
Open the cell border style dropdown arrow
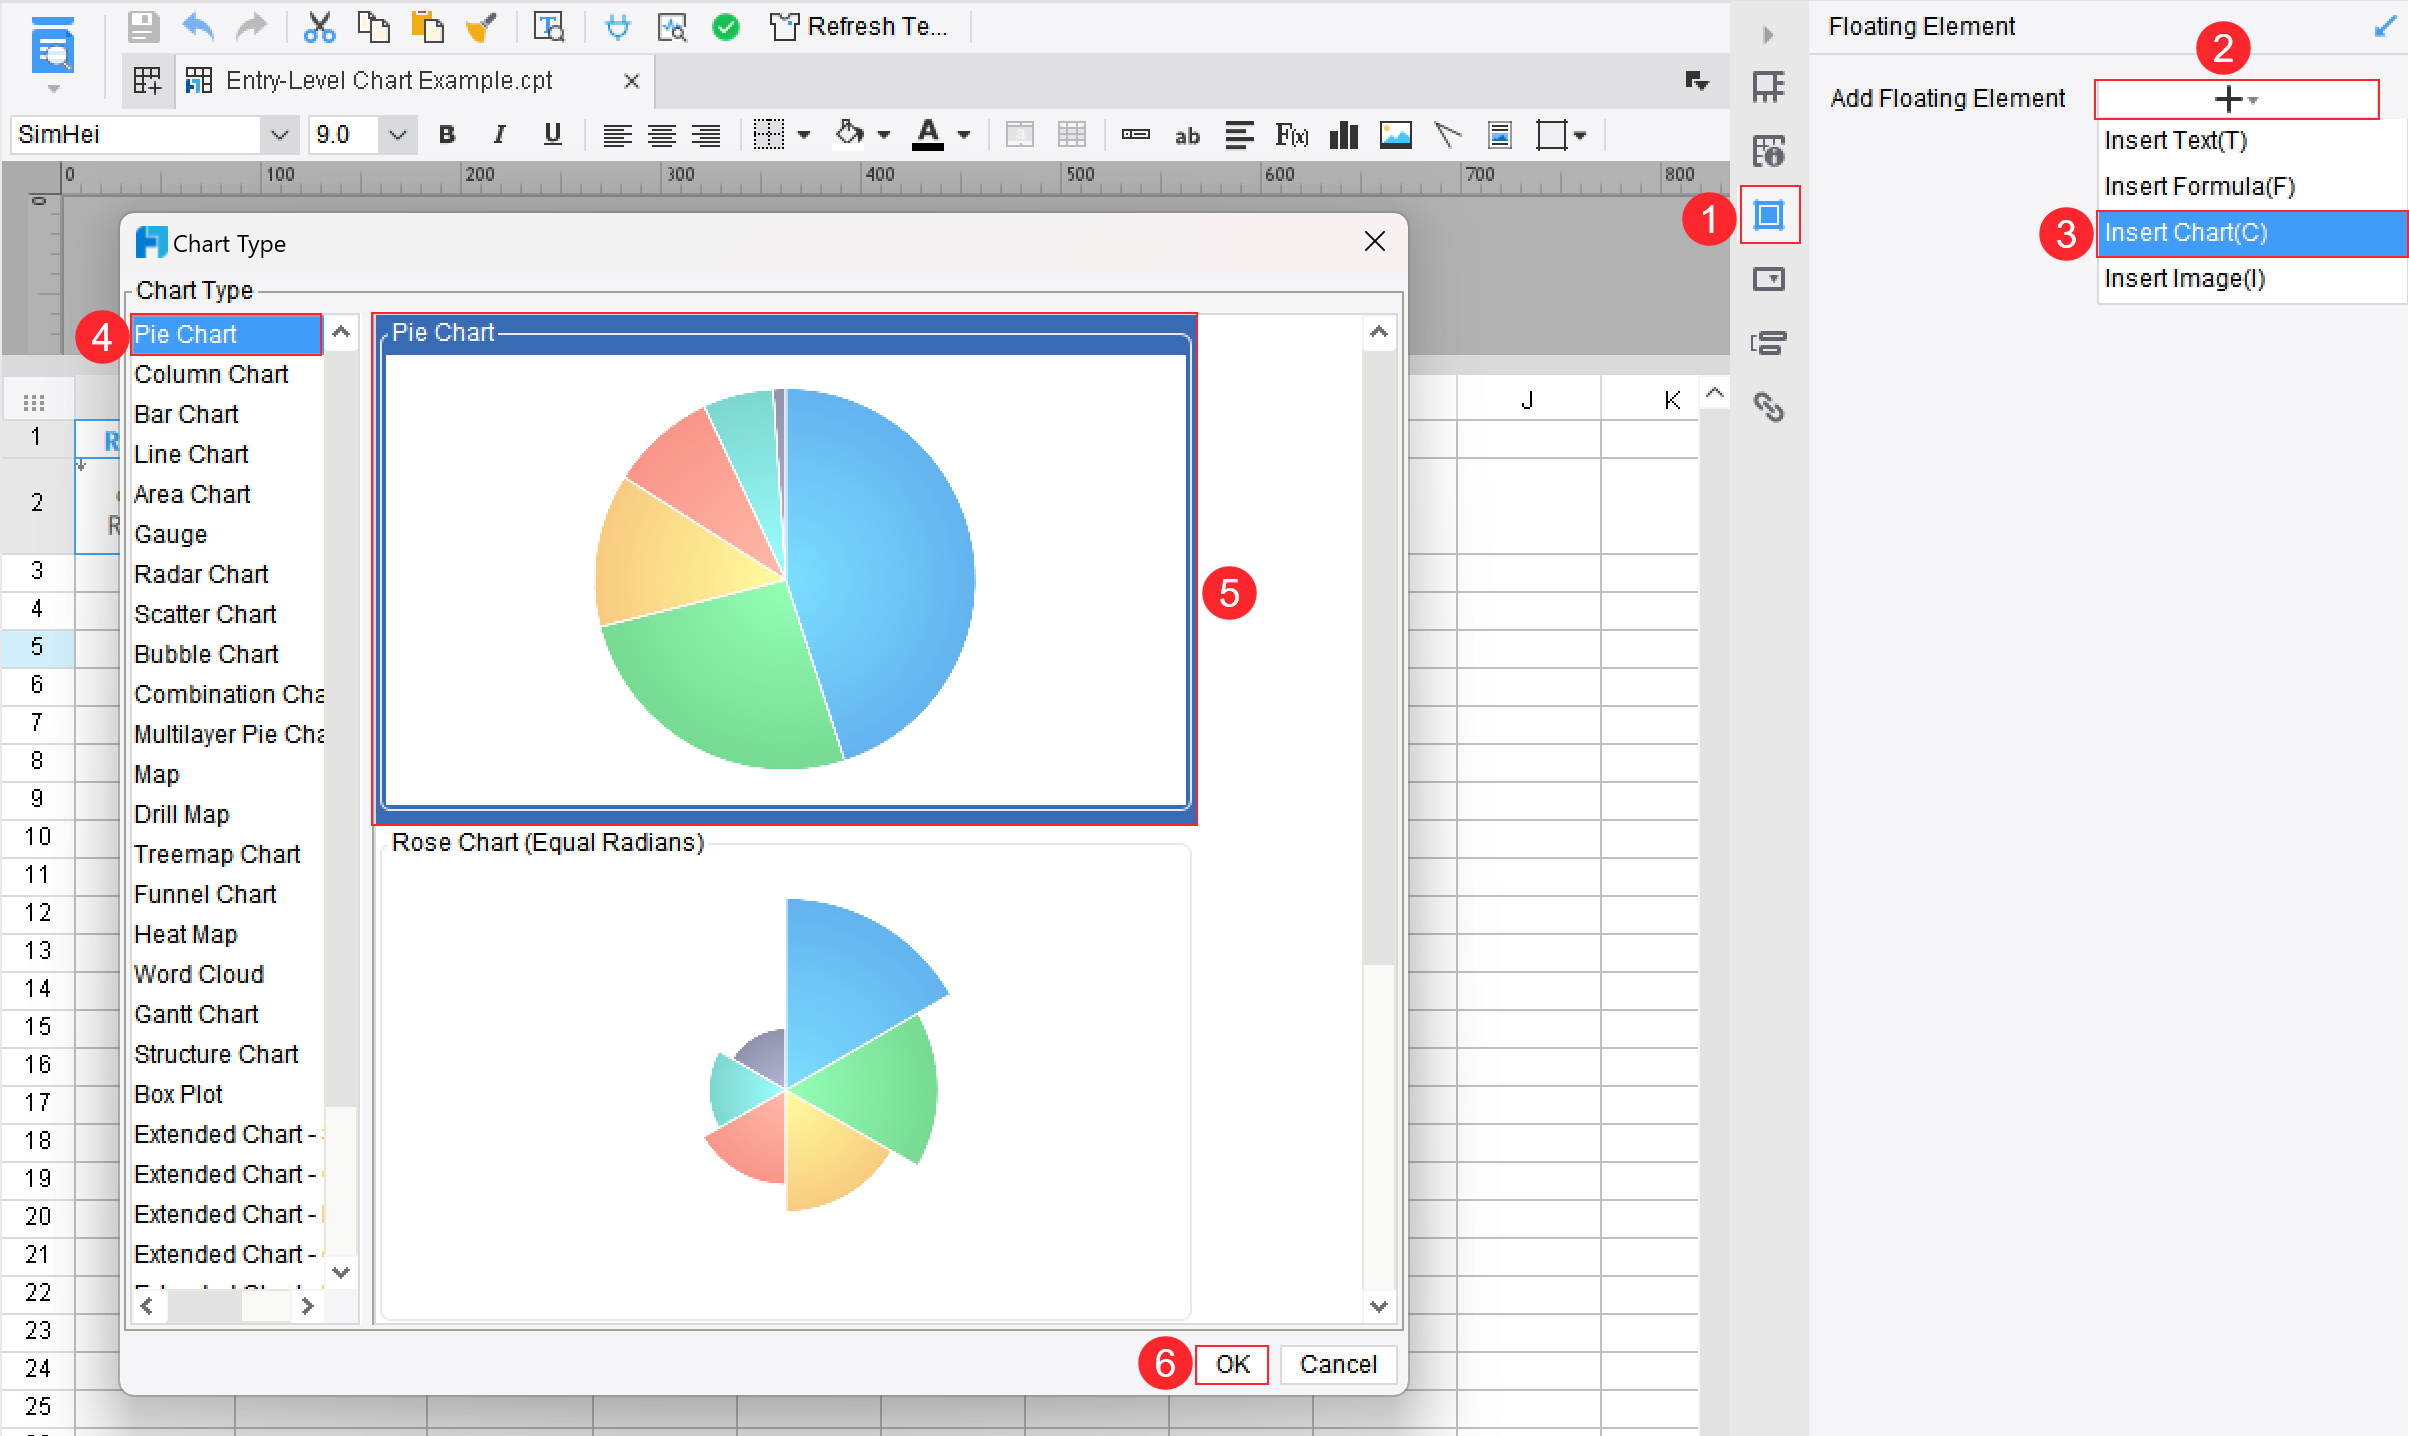click(804, 135)
